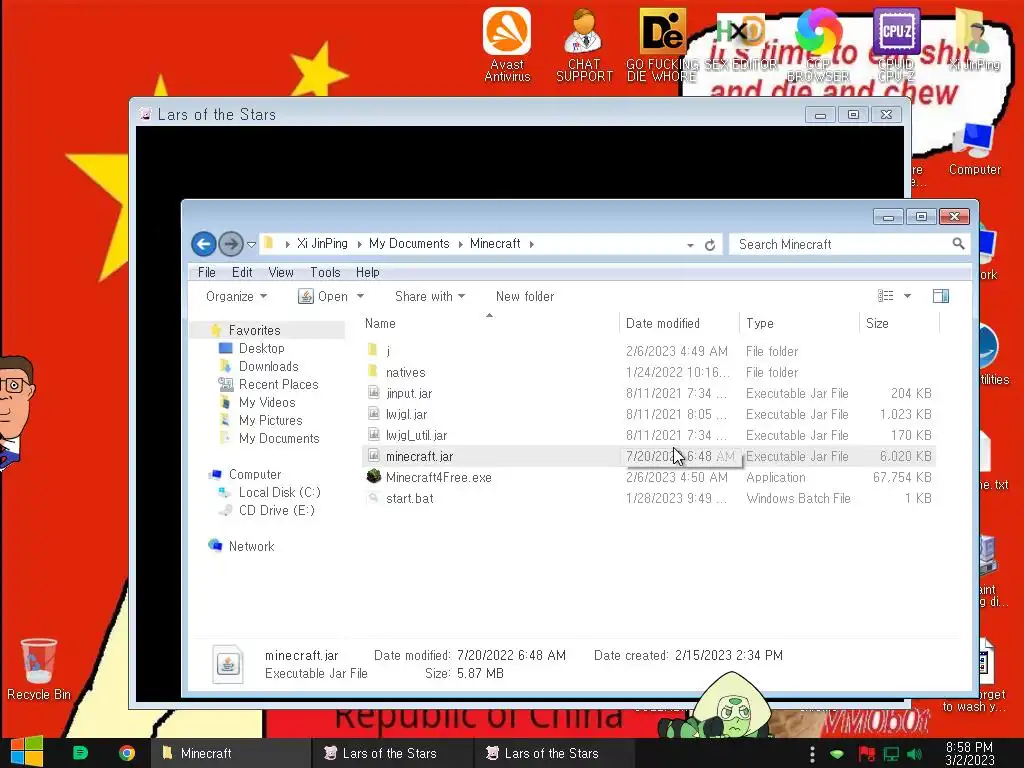Image resolution: width=1024 pixels, height=768 pixels.
Task: Open the Tools menu
Action: [325, 272]
